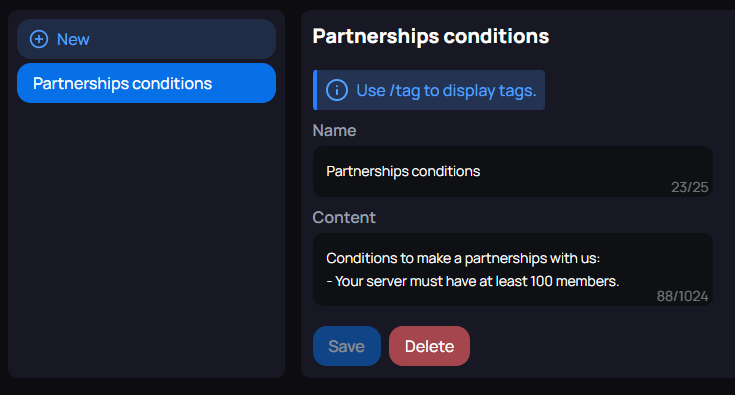Create a new tag with the New button
735x395 pixels.
(x=146, y=39)
